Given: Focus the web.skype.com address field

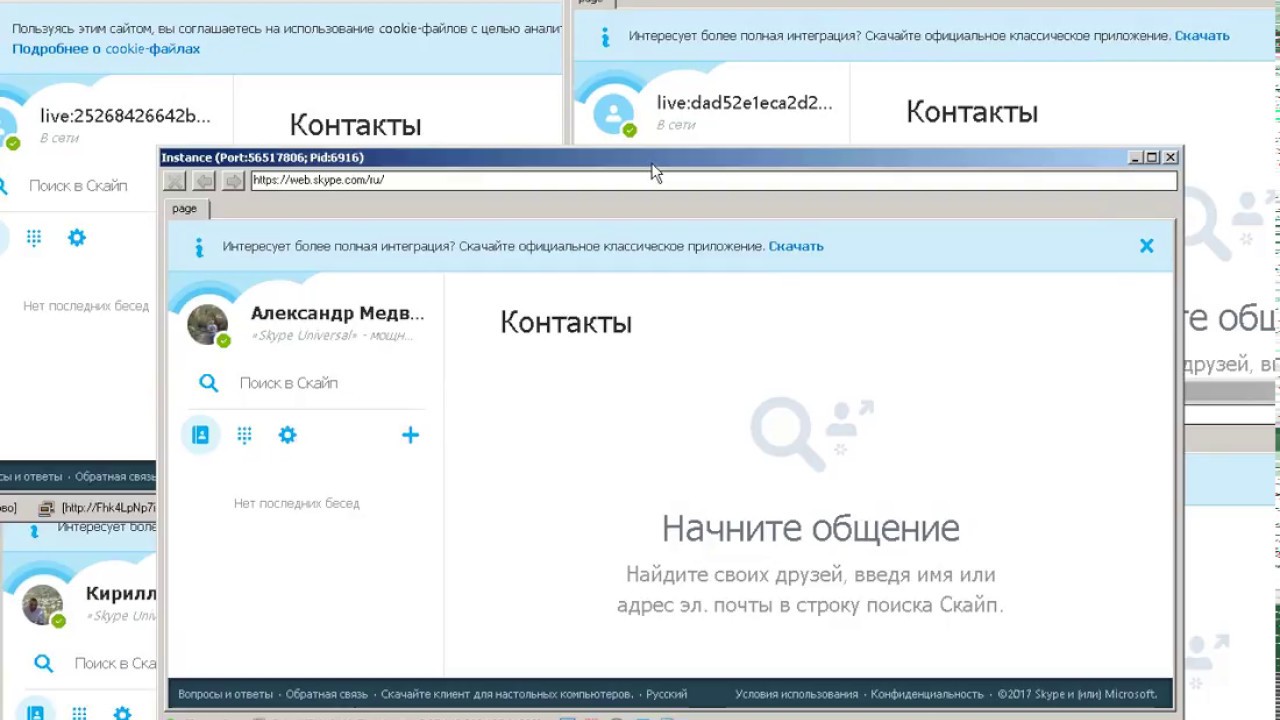Looking at the screenshot, I should (714, 180).
